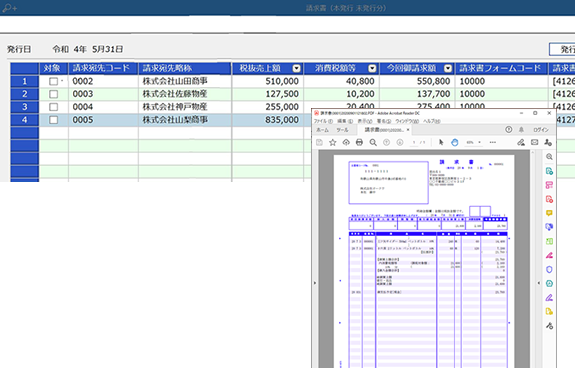Open the three-dot more tools menu
The image size is (575, 368).
click(x=492, y=142)
